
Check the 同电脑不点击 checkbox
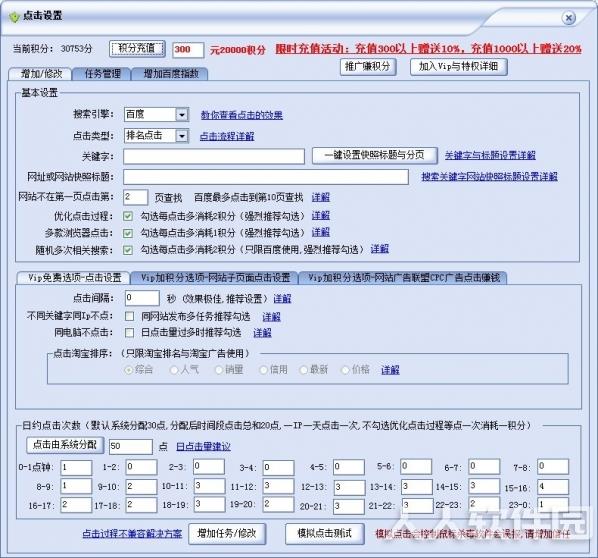[x=130, y=333]
